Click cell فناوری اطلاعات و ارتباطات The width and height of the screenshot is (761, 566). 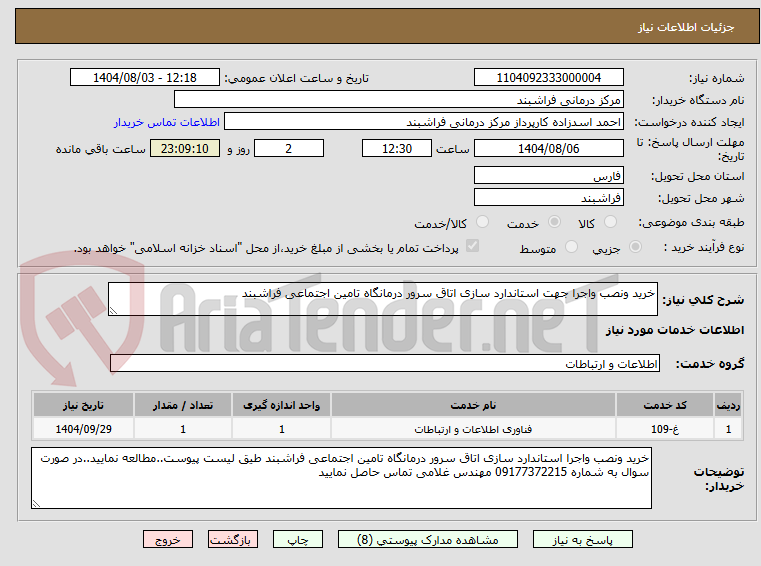473,429
